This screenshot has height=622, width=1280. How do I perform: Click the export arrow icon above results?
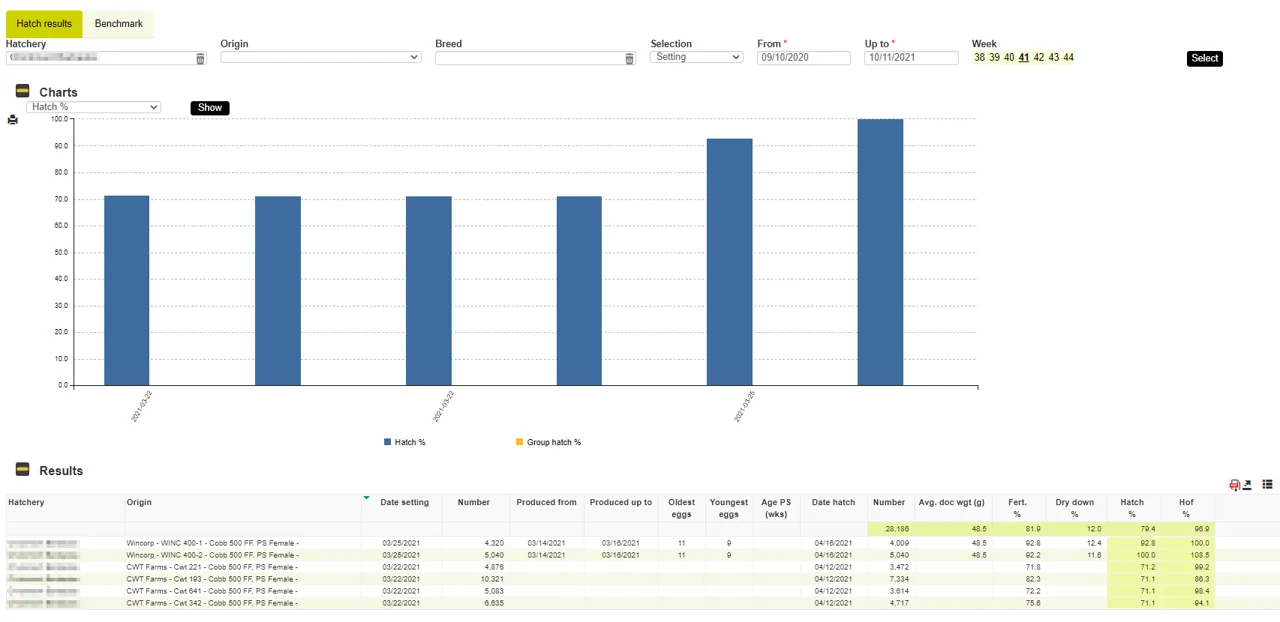click(1247, 485)
